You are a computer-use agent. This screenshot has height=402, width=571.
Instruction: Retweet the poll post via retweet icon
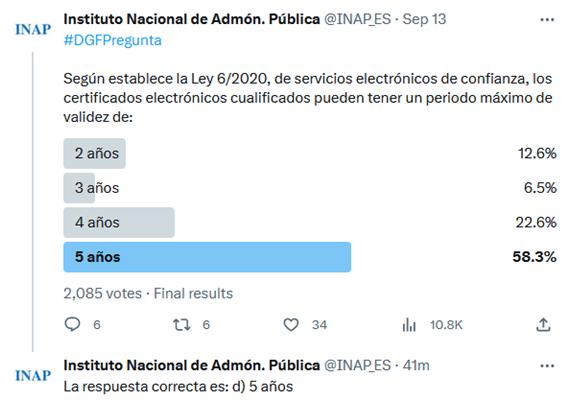[181, 324]
